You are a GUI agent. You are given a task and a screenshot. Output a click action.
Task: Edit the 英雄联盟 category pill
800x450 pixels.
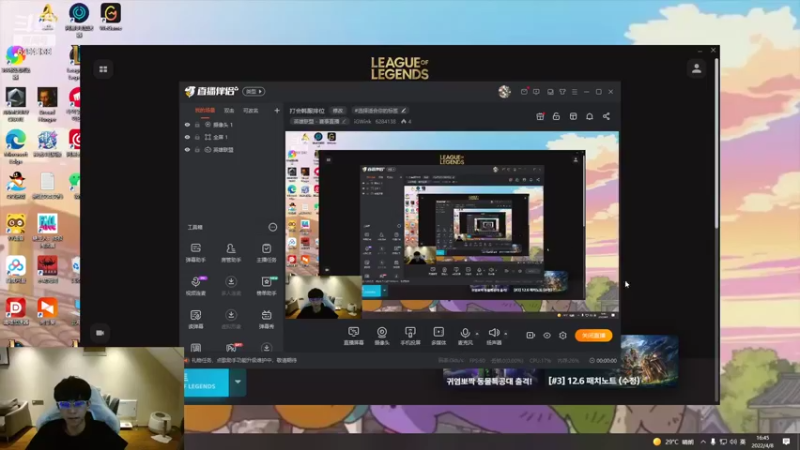[319, 121]
